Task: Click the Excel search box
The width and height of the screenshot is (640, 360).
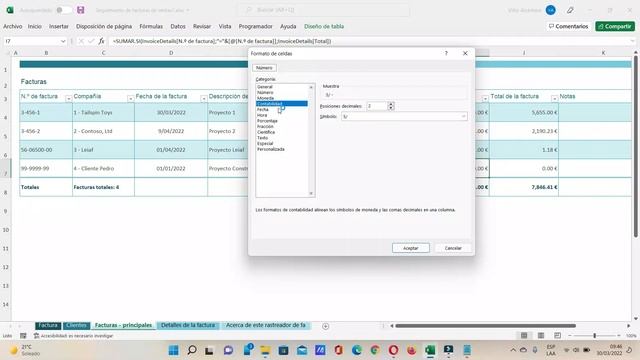Action: click(x=324, y=10)
